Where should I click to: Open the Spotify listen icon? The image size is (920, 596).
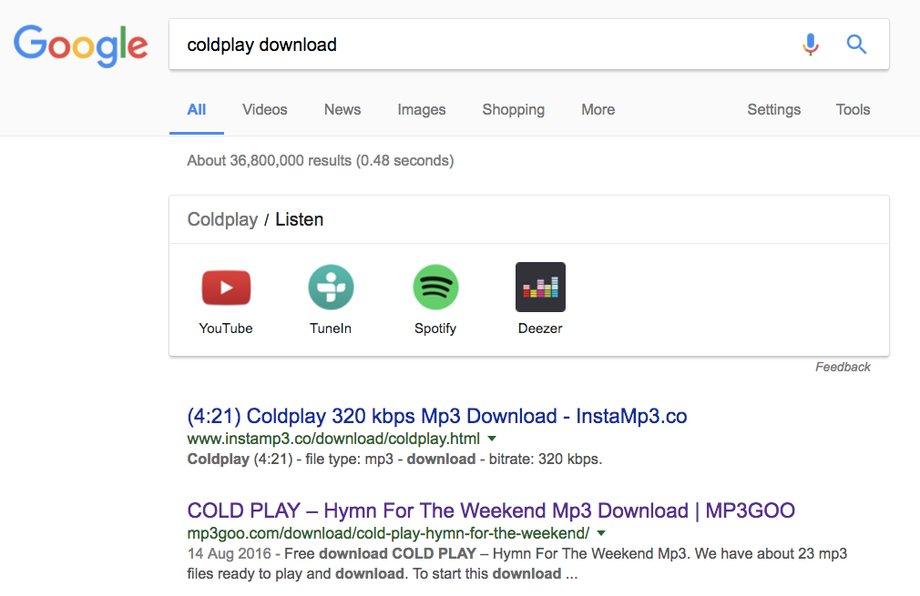point(435,287)
